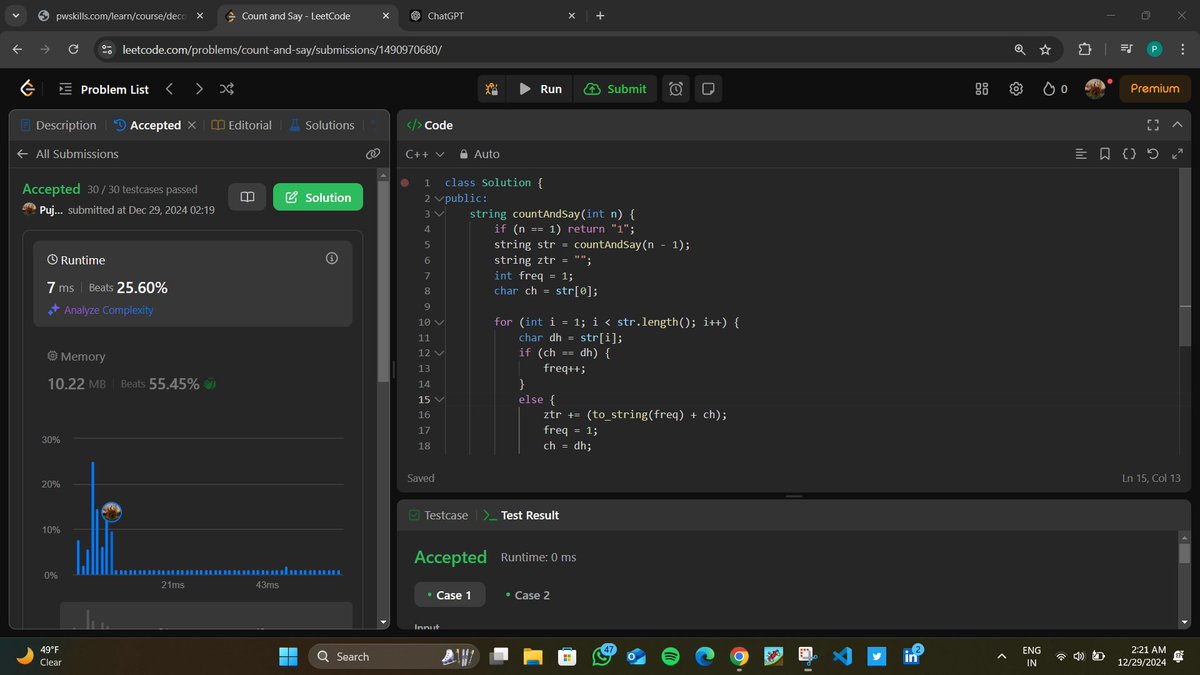Image resolution: width=1200 pixels, height=675 pixels.
Task: Toggle Auto lock mode
Action: click(479, 154)
